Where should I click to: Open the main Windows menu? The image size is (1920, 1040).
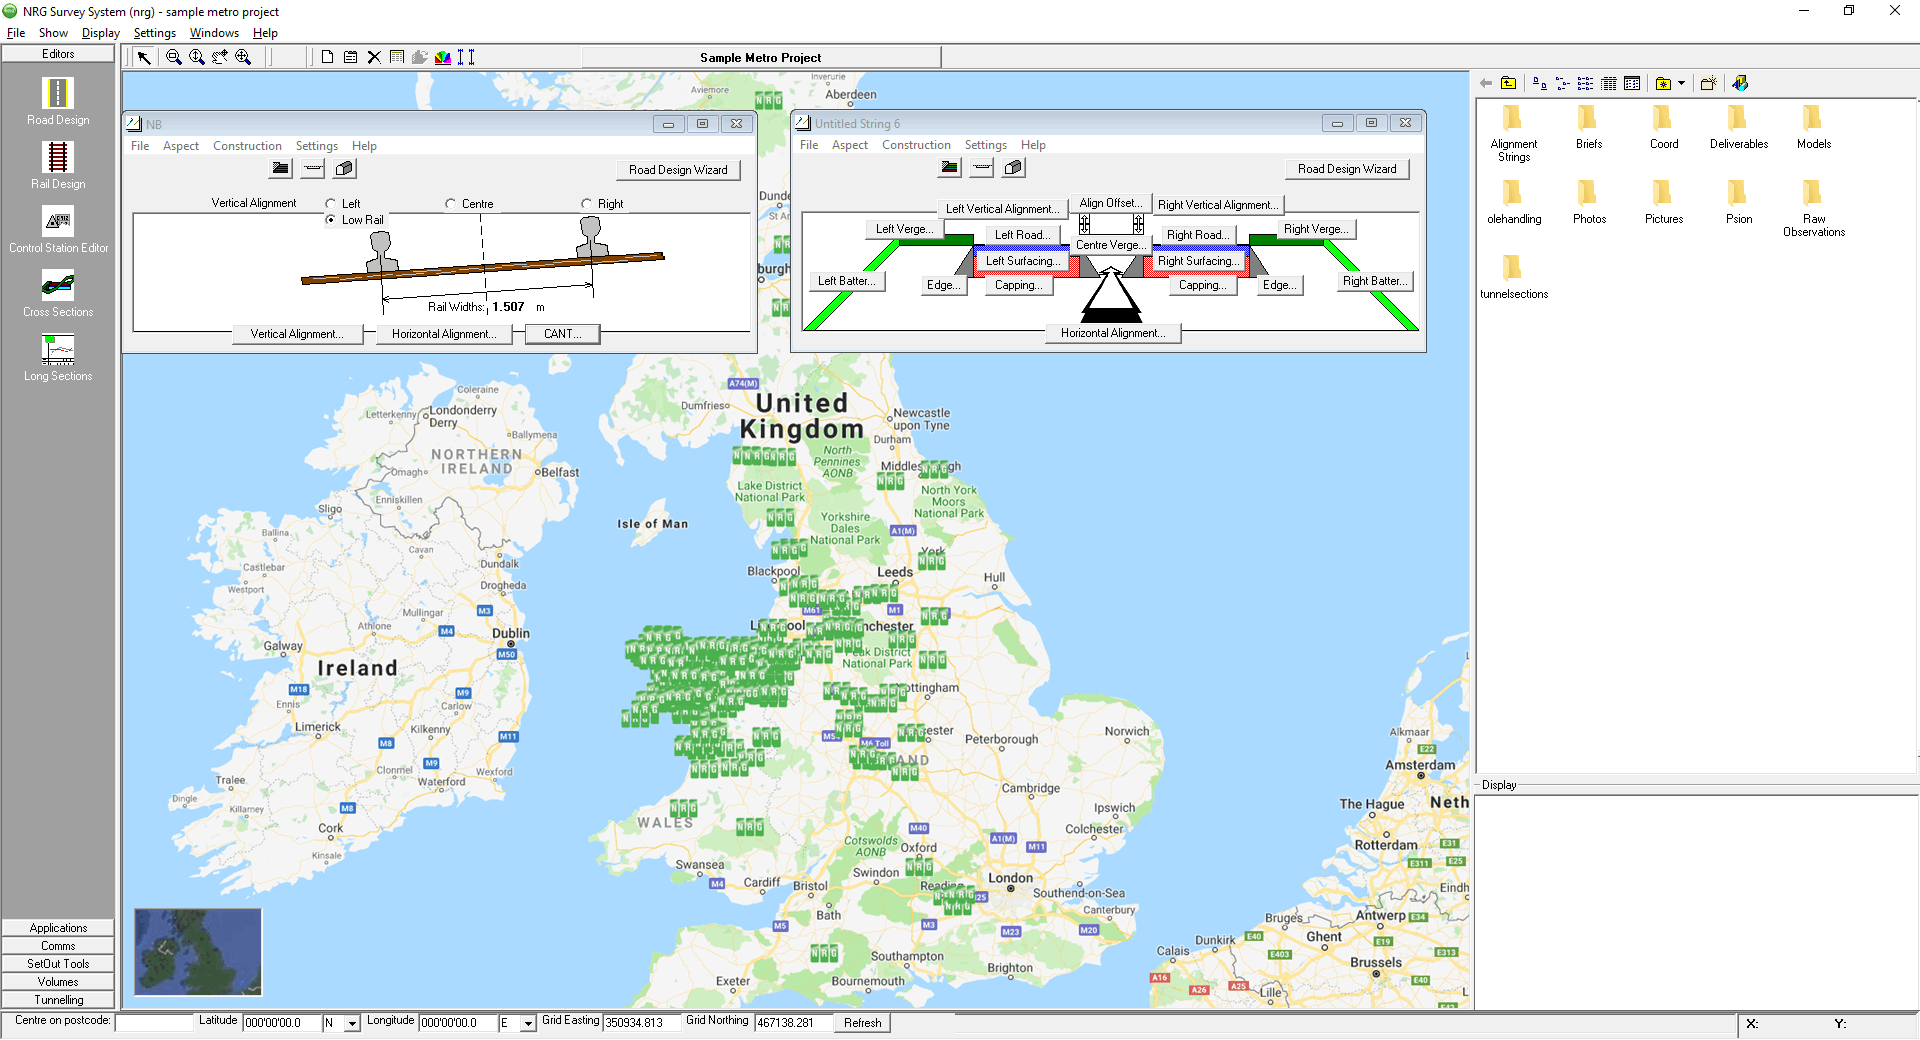pyautogui.click(x=214, y=33)
